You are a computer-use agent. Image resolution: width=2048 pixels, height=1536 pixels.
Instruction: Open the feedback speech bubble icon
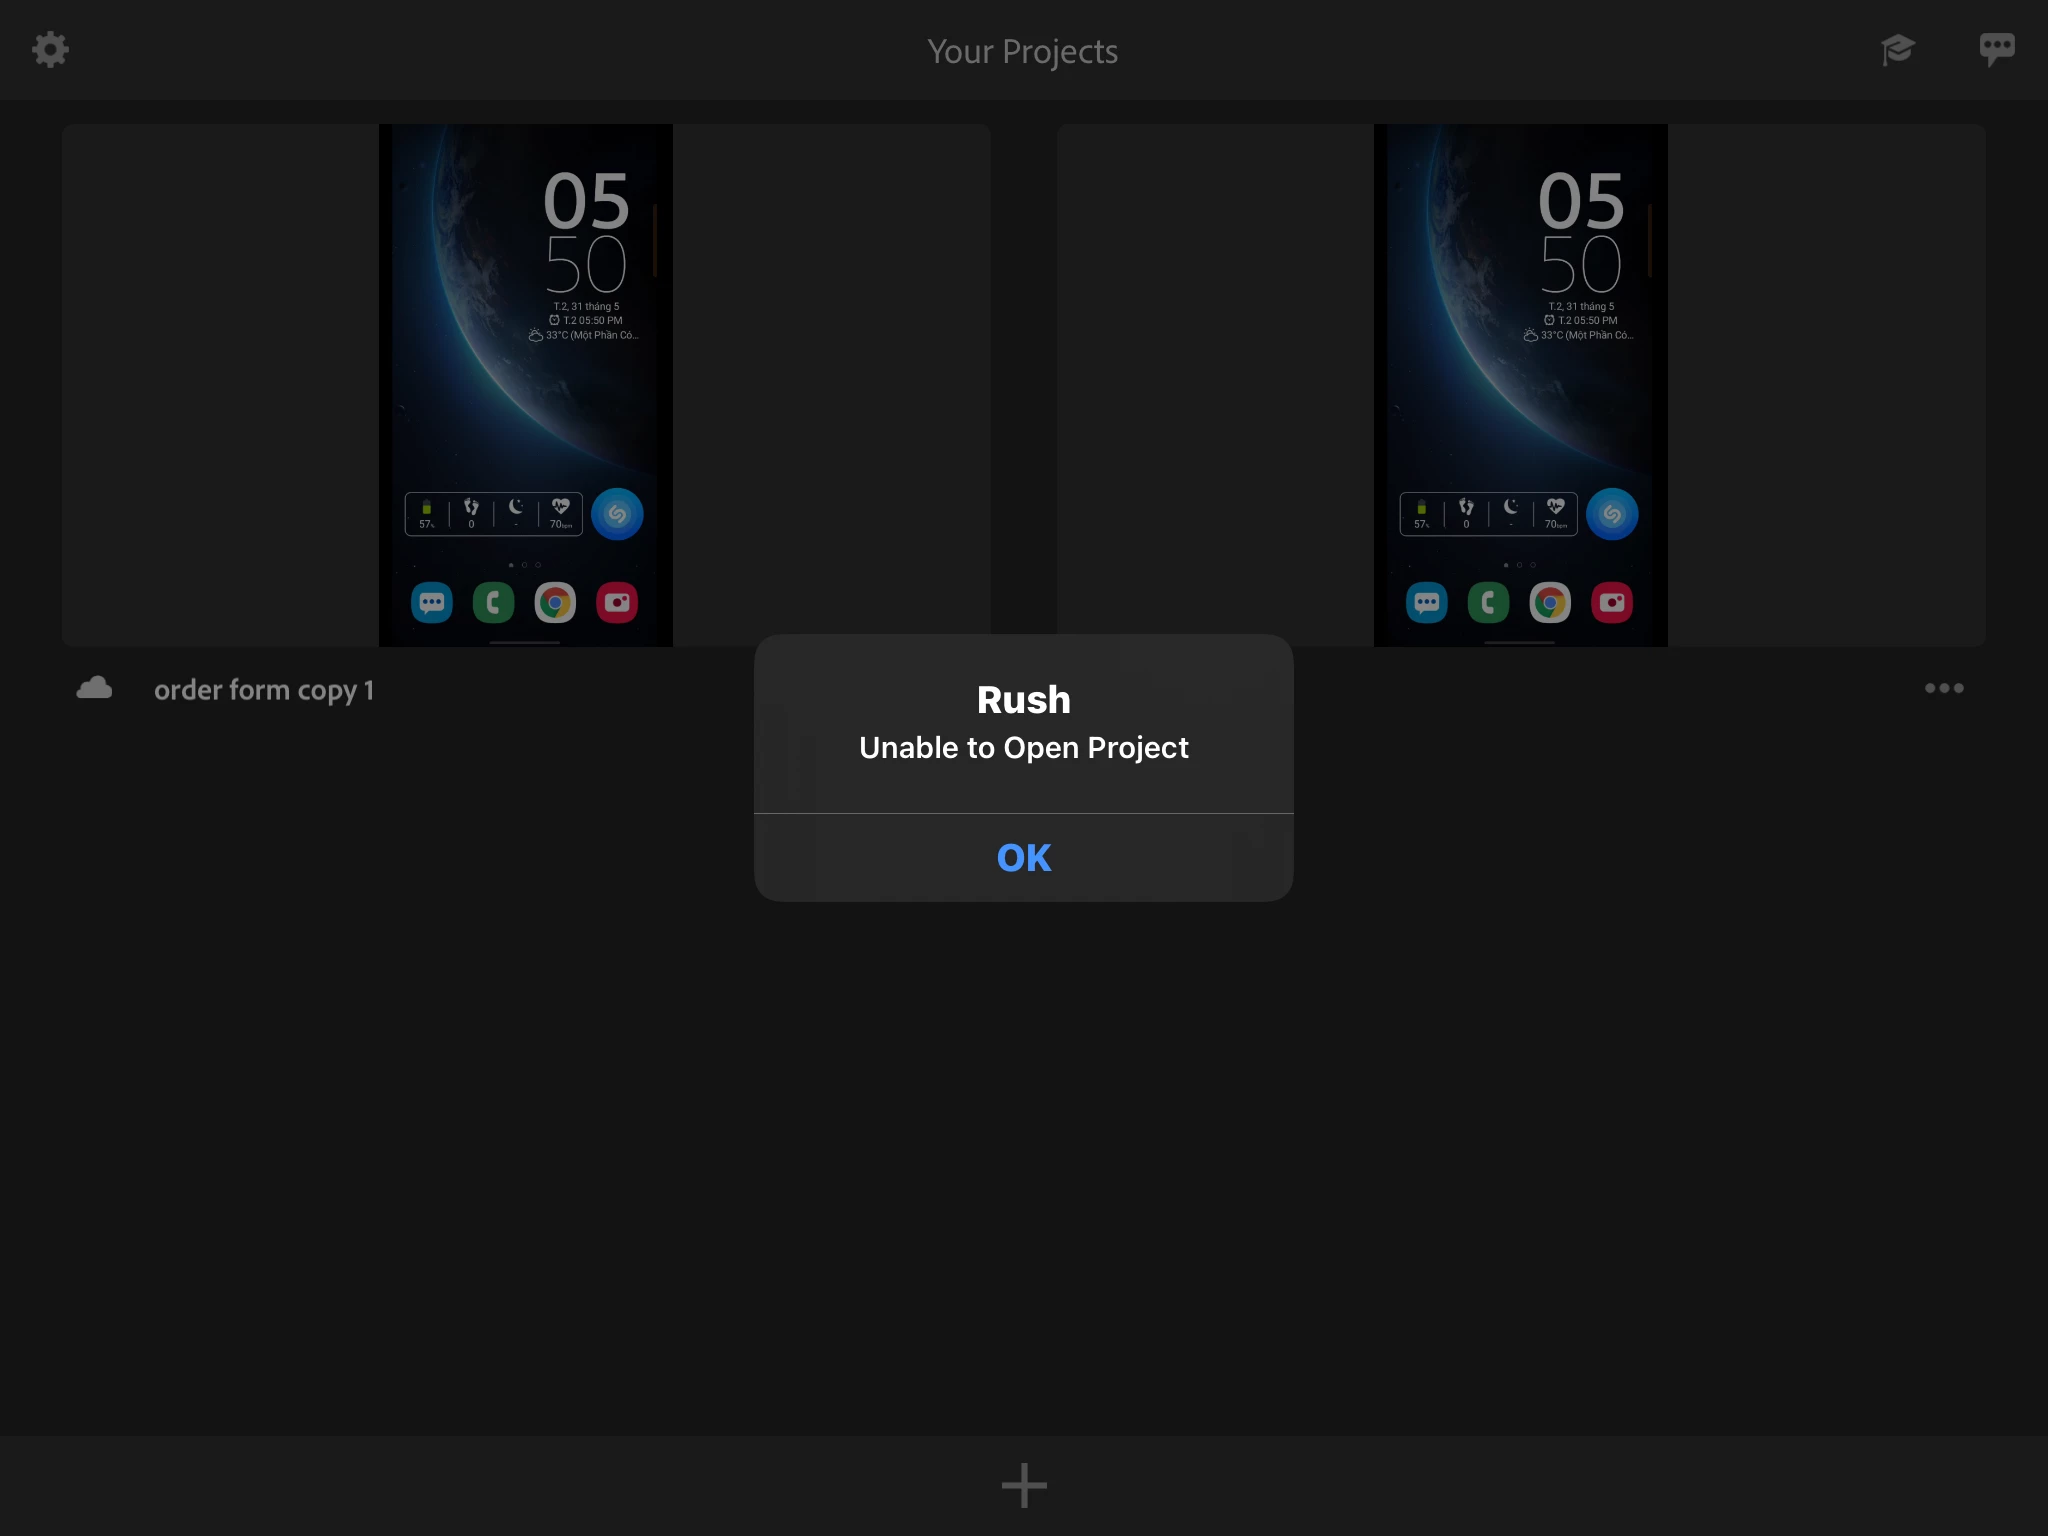pos(1996,49)
